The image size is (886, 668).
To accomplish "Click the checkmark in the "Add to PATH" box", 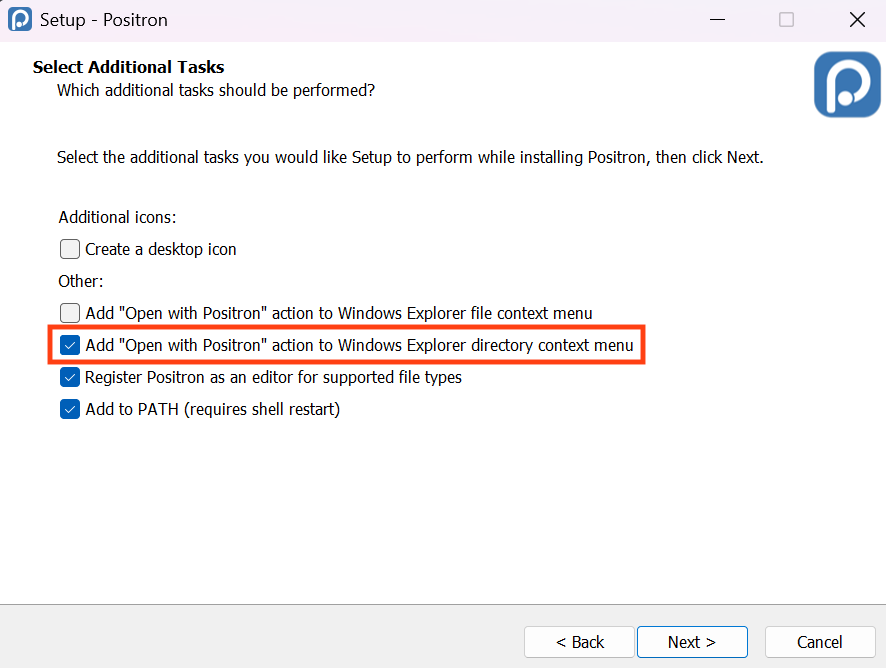I will (69, 409).
